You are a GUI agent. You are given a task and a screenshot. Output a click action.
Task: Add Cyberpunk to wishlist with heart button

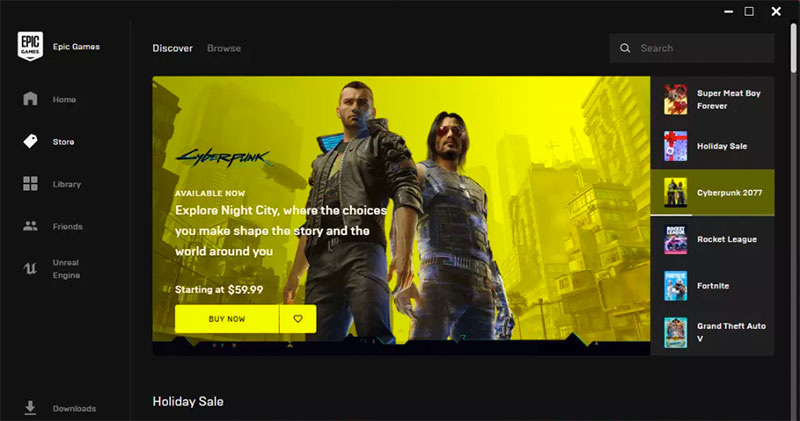click(298, 319)
